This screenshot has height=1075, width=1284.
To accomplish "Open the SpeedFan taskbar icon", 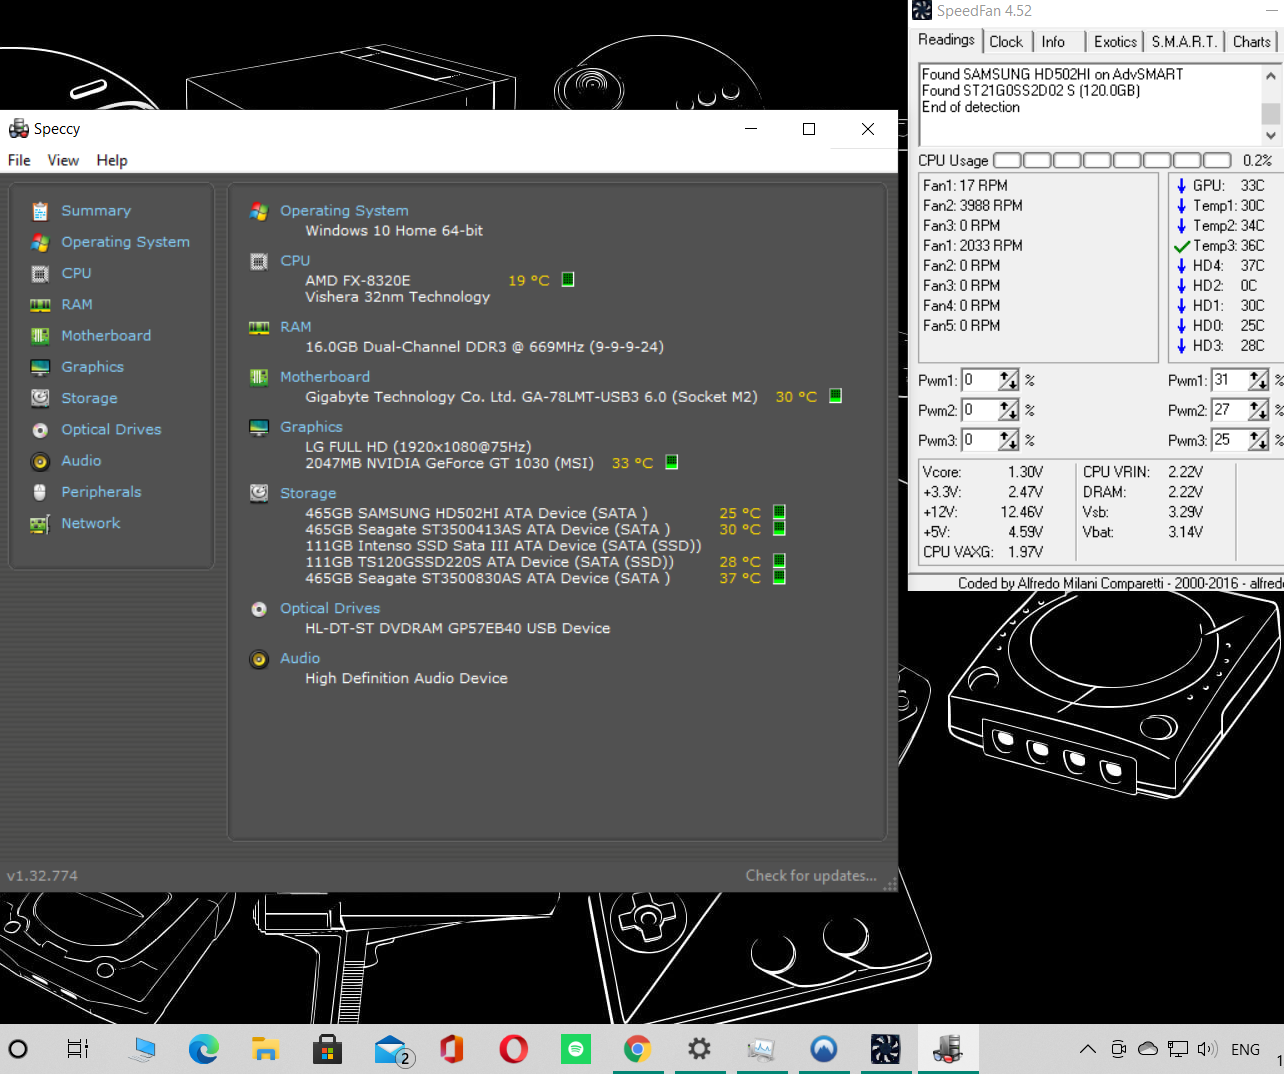I will pos(885,1049).
